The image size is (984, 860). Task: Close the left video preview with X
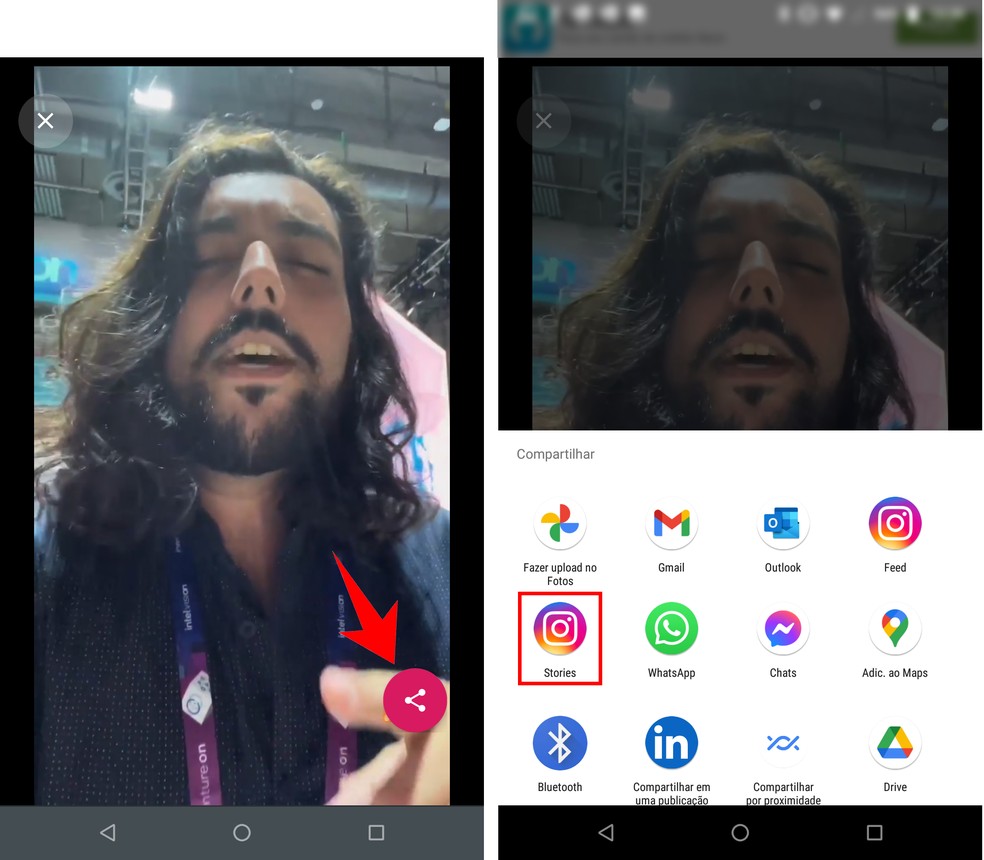[45, 121]
